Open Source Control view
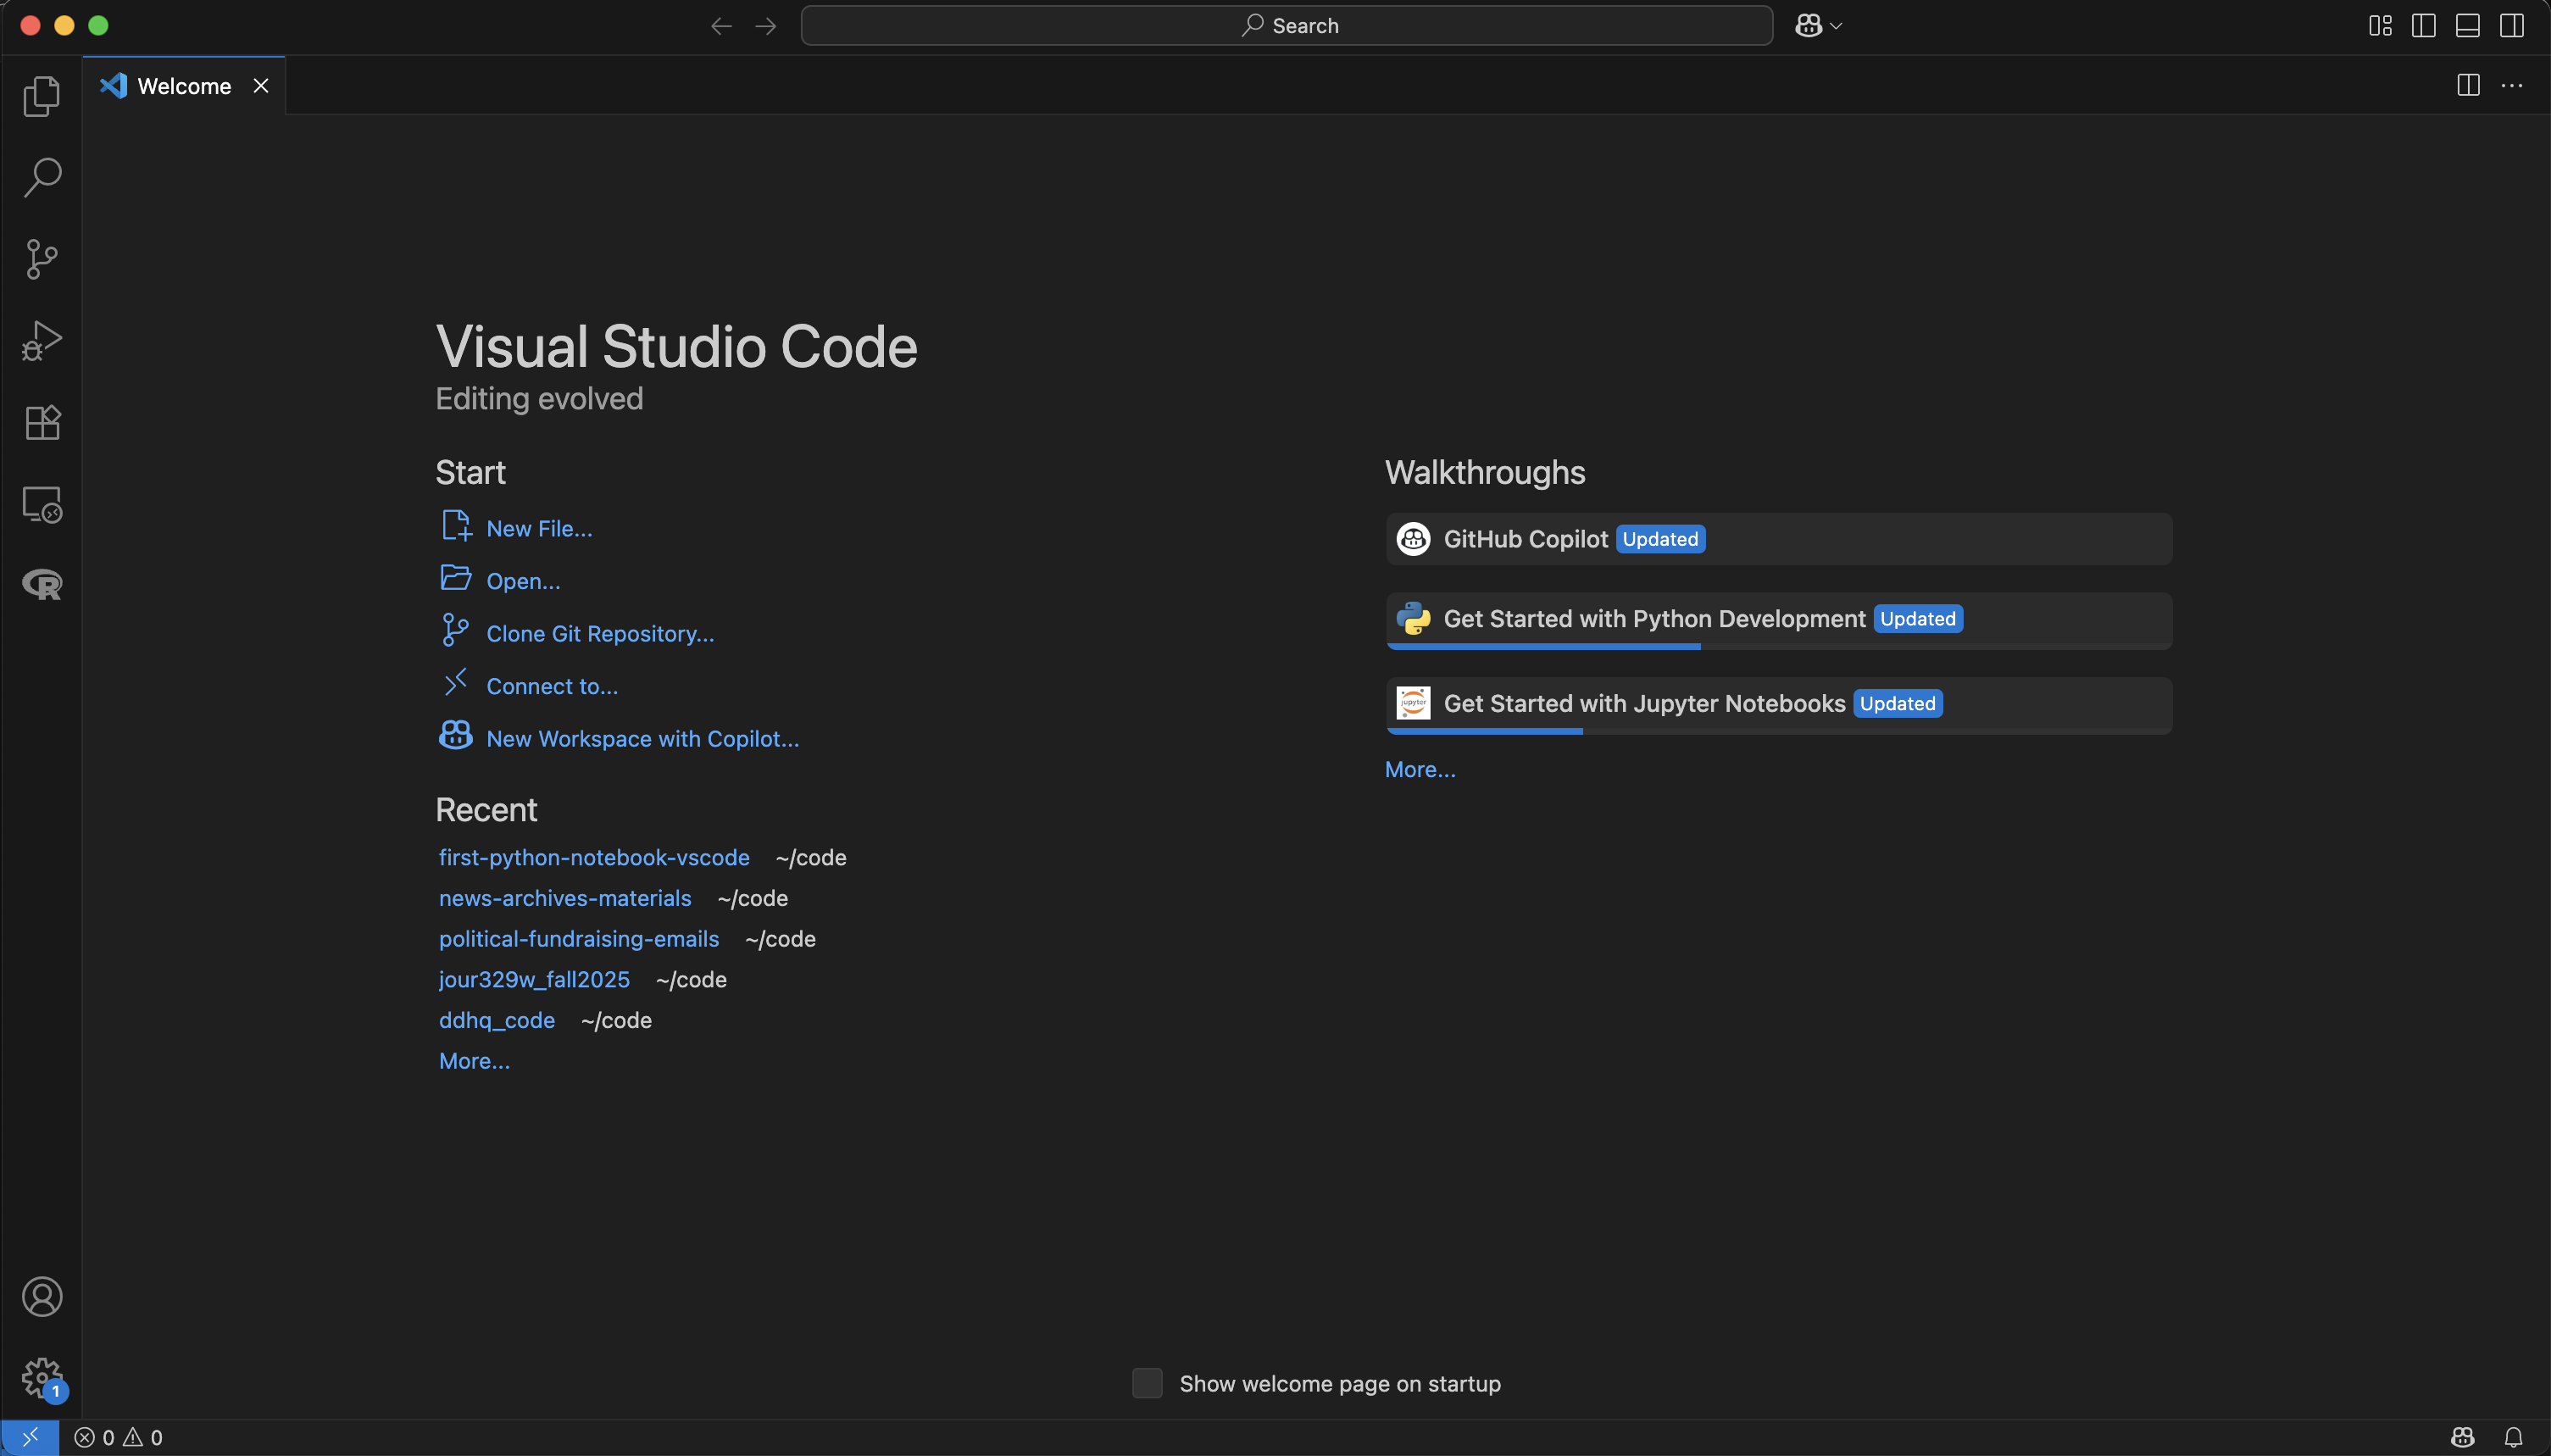Viewport: 2551px width, 1456px height. coord(41,259)
